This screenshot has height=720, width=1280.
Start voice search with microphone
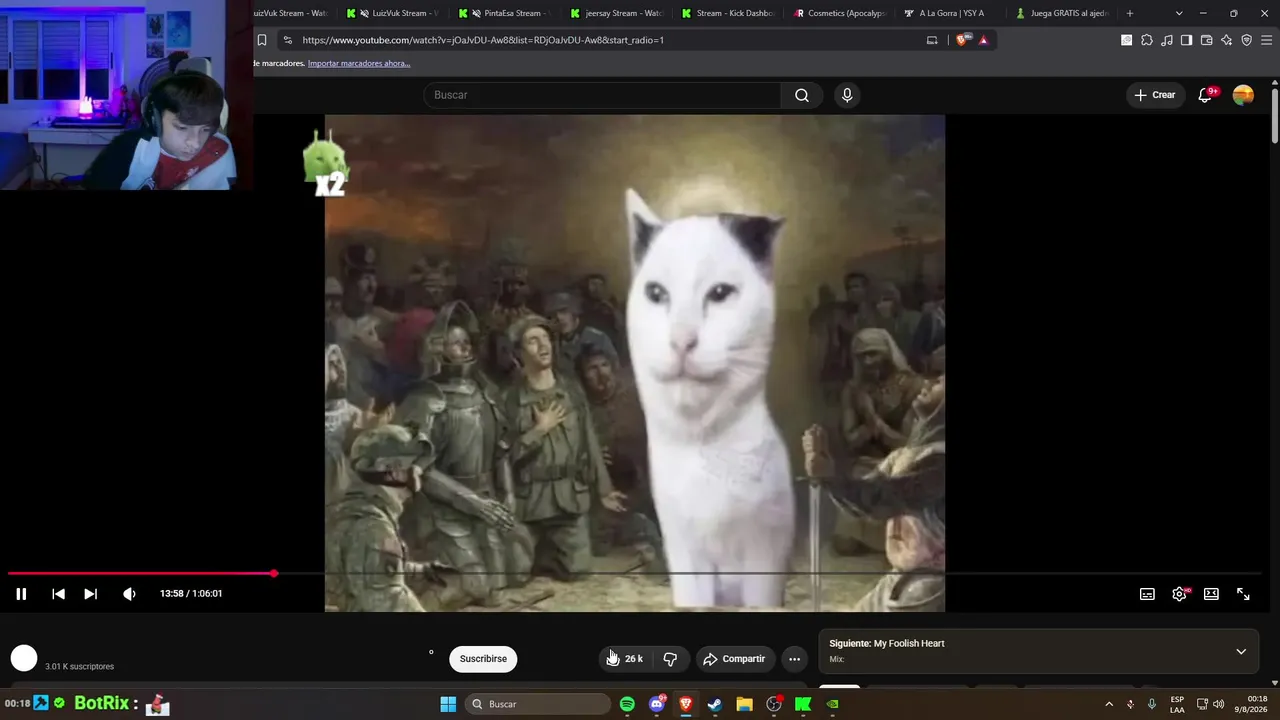click(x=847, y=95)
